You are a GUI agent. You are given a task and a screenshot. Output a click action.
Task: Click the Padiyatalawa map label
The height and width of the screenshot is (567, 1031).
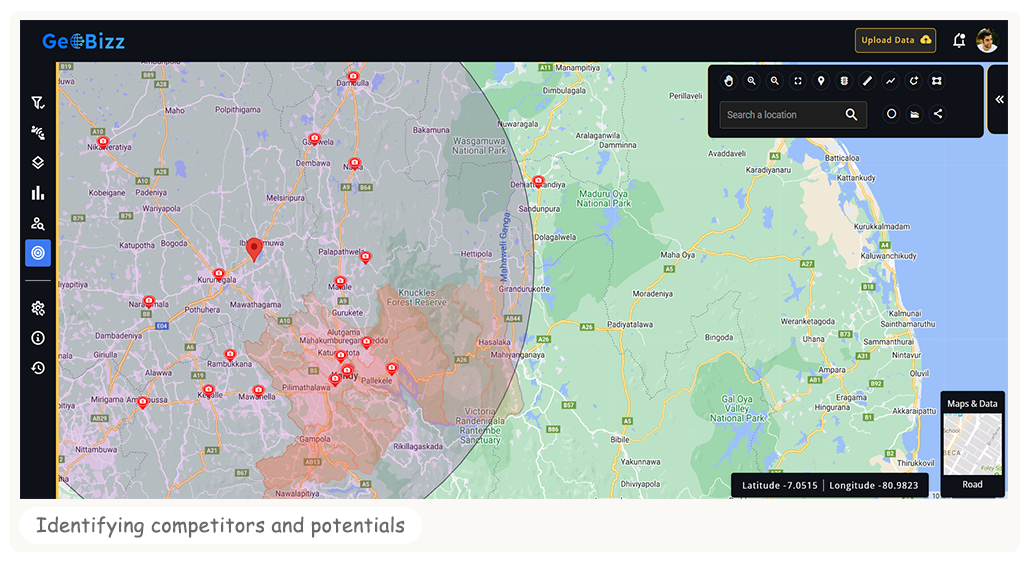tap(629, 324)
